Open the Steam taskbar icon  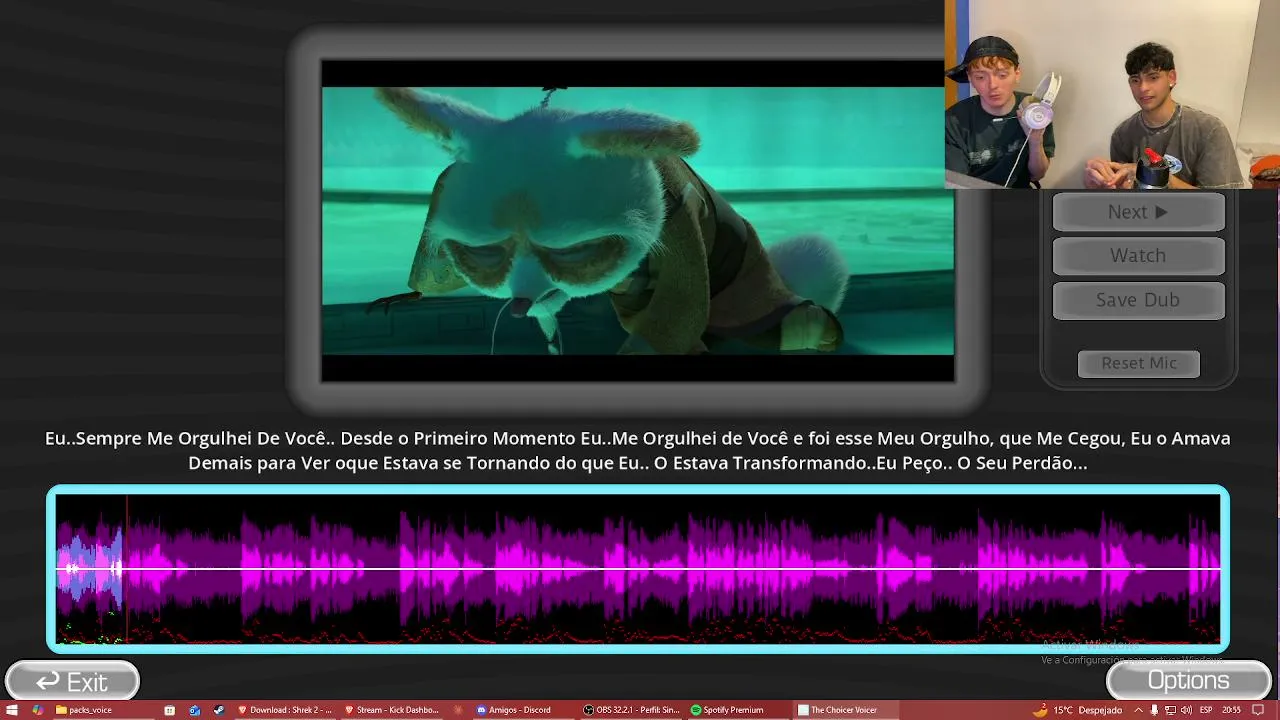(x=218, y=710)
